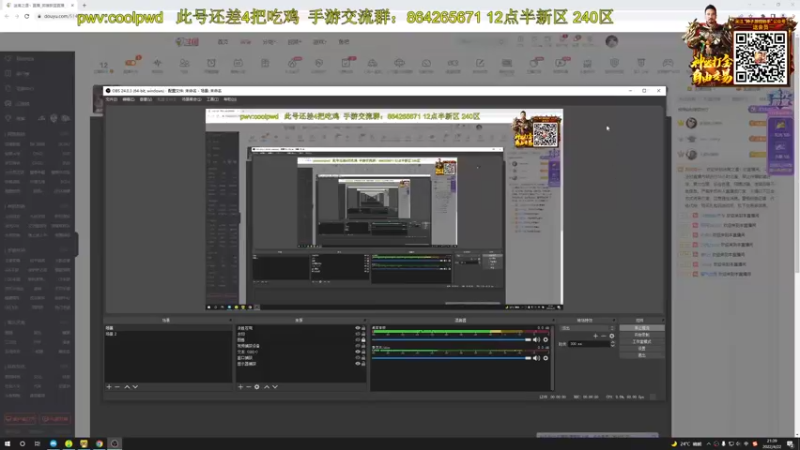Click 停止推流 button in OBS controls

(x=642, y=328)
